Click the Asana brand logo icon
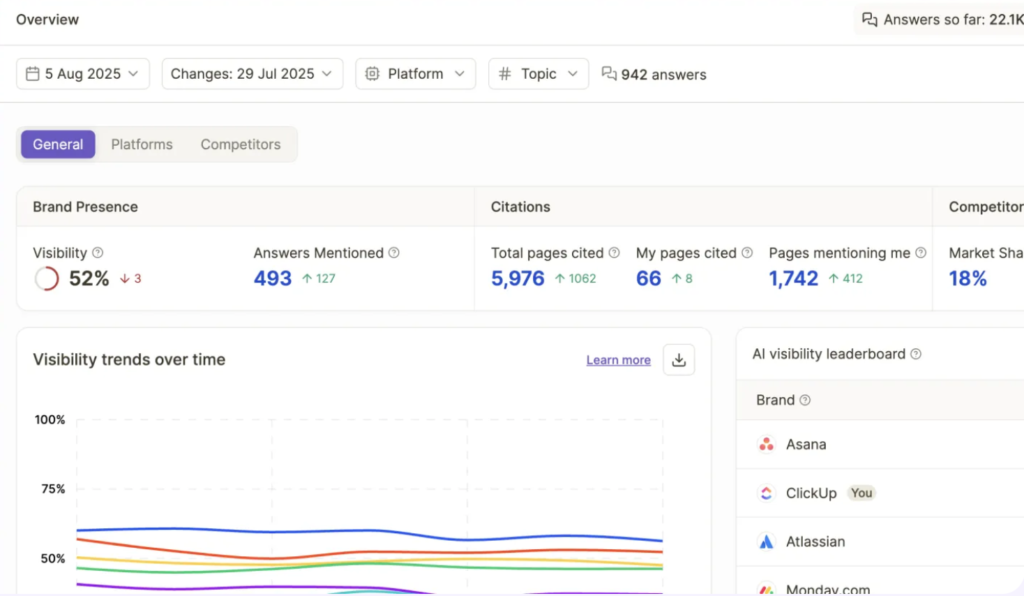1024x596 pixels. [766, 445]
